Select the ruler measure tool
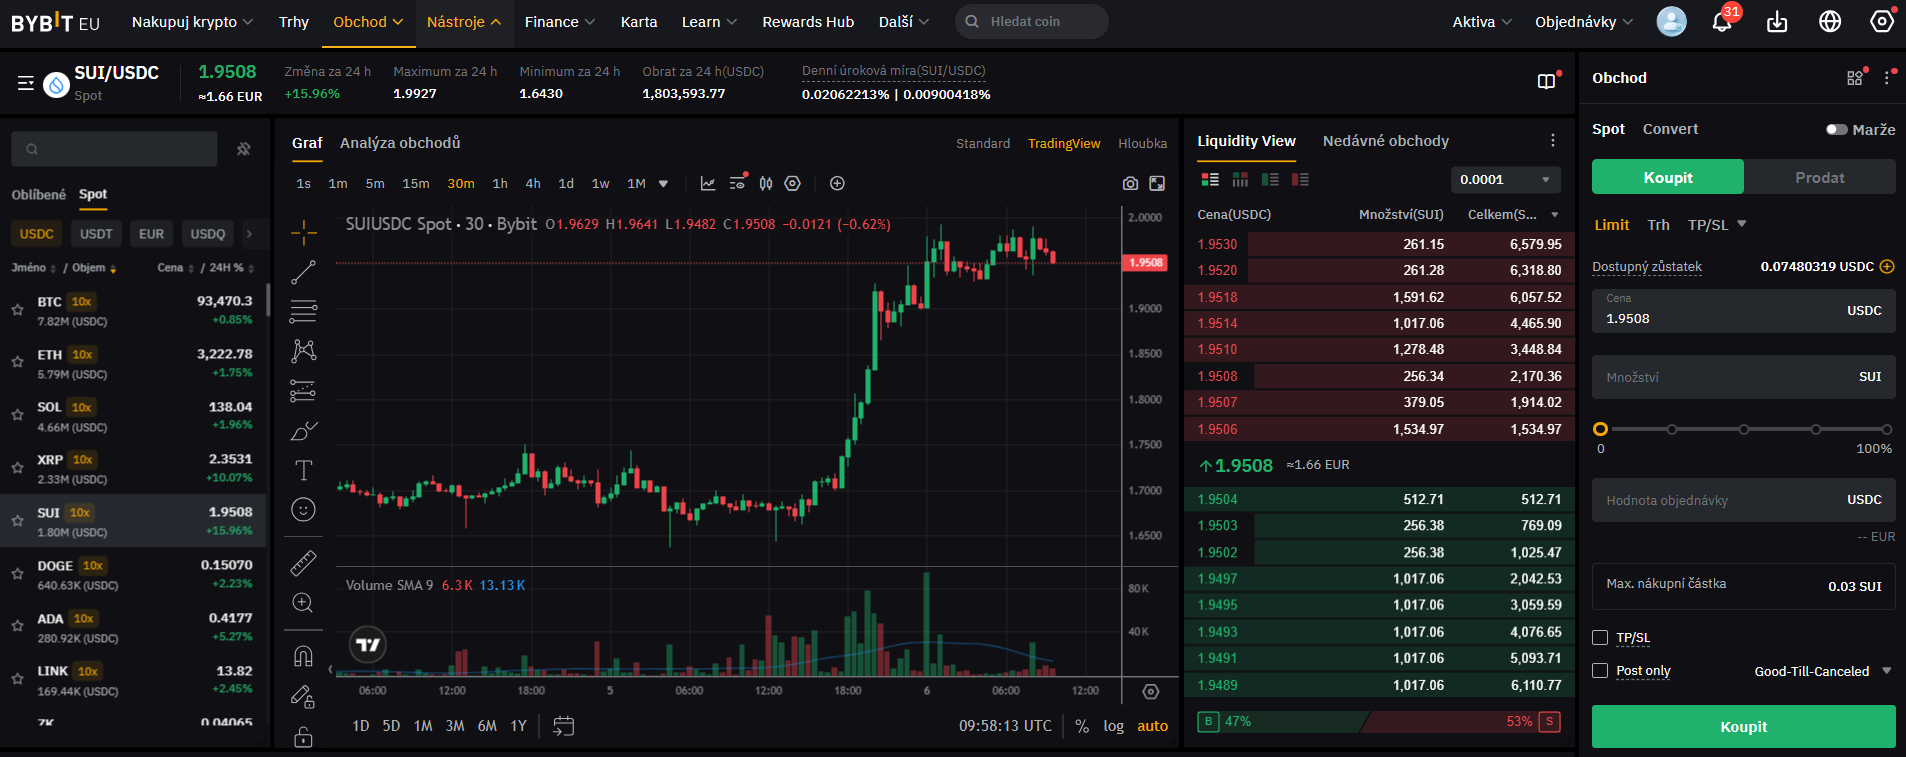This screenshot has width=1906, height=757. (303, 563)
